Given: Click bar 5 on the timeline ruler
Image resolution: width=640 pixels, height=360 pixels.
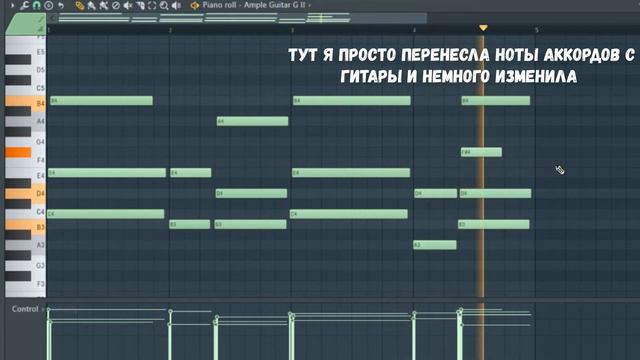Looking at the screenshot, I should (536, 30).
